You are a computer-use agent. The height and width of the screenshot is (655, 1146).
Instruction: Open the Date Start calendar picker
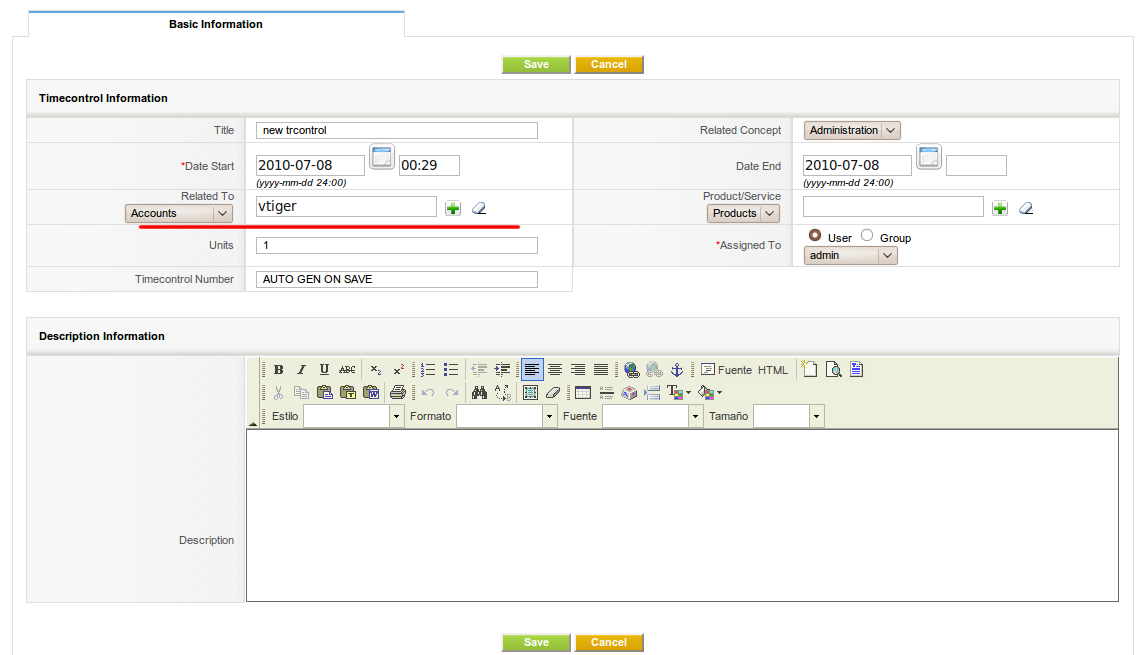(x=382, y=156)
